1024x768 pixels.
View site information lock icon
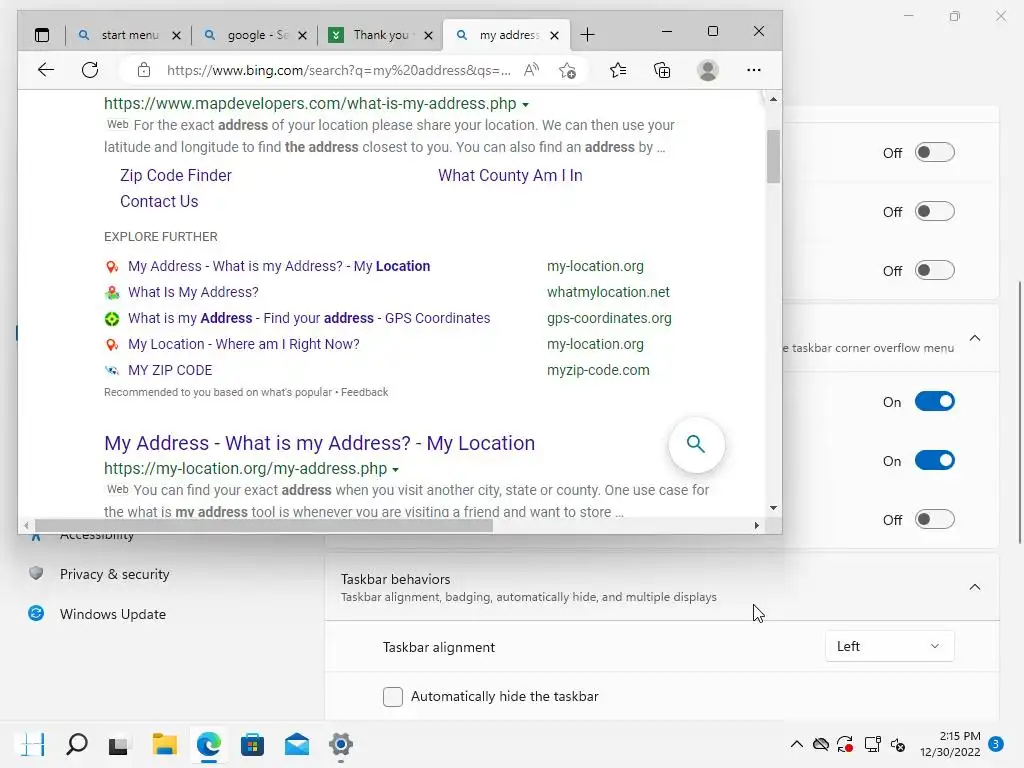tap(144, 70)
